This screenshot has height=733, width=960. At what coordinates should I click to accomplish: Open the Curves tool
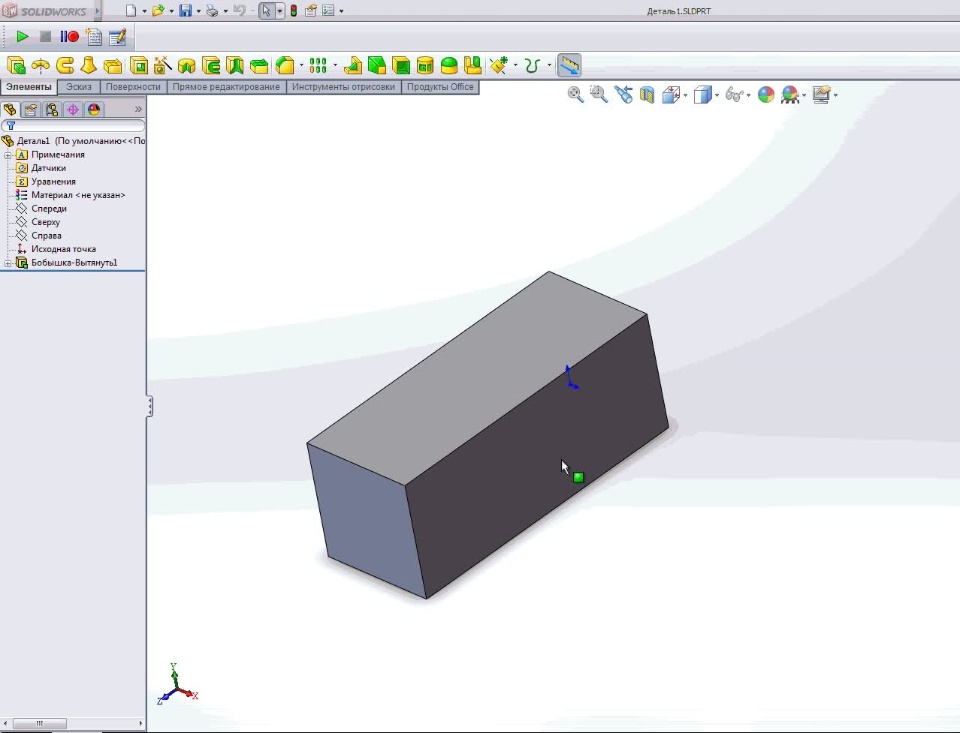coord(532,65)
